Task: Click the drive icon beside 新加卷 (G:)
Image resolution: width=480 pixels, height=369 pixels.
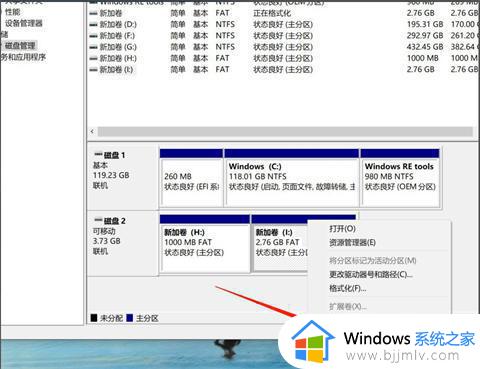Action: point(93,47)
